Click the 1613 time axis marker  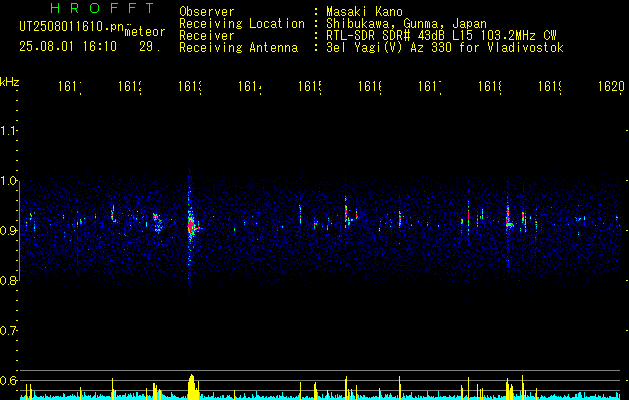point(190,87)
